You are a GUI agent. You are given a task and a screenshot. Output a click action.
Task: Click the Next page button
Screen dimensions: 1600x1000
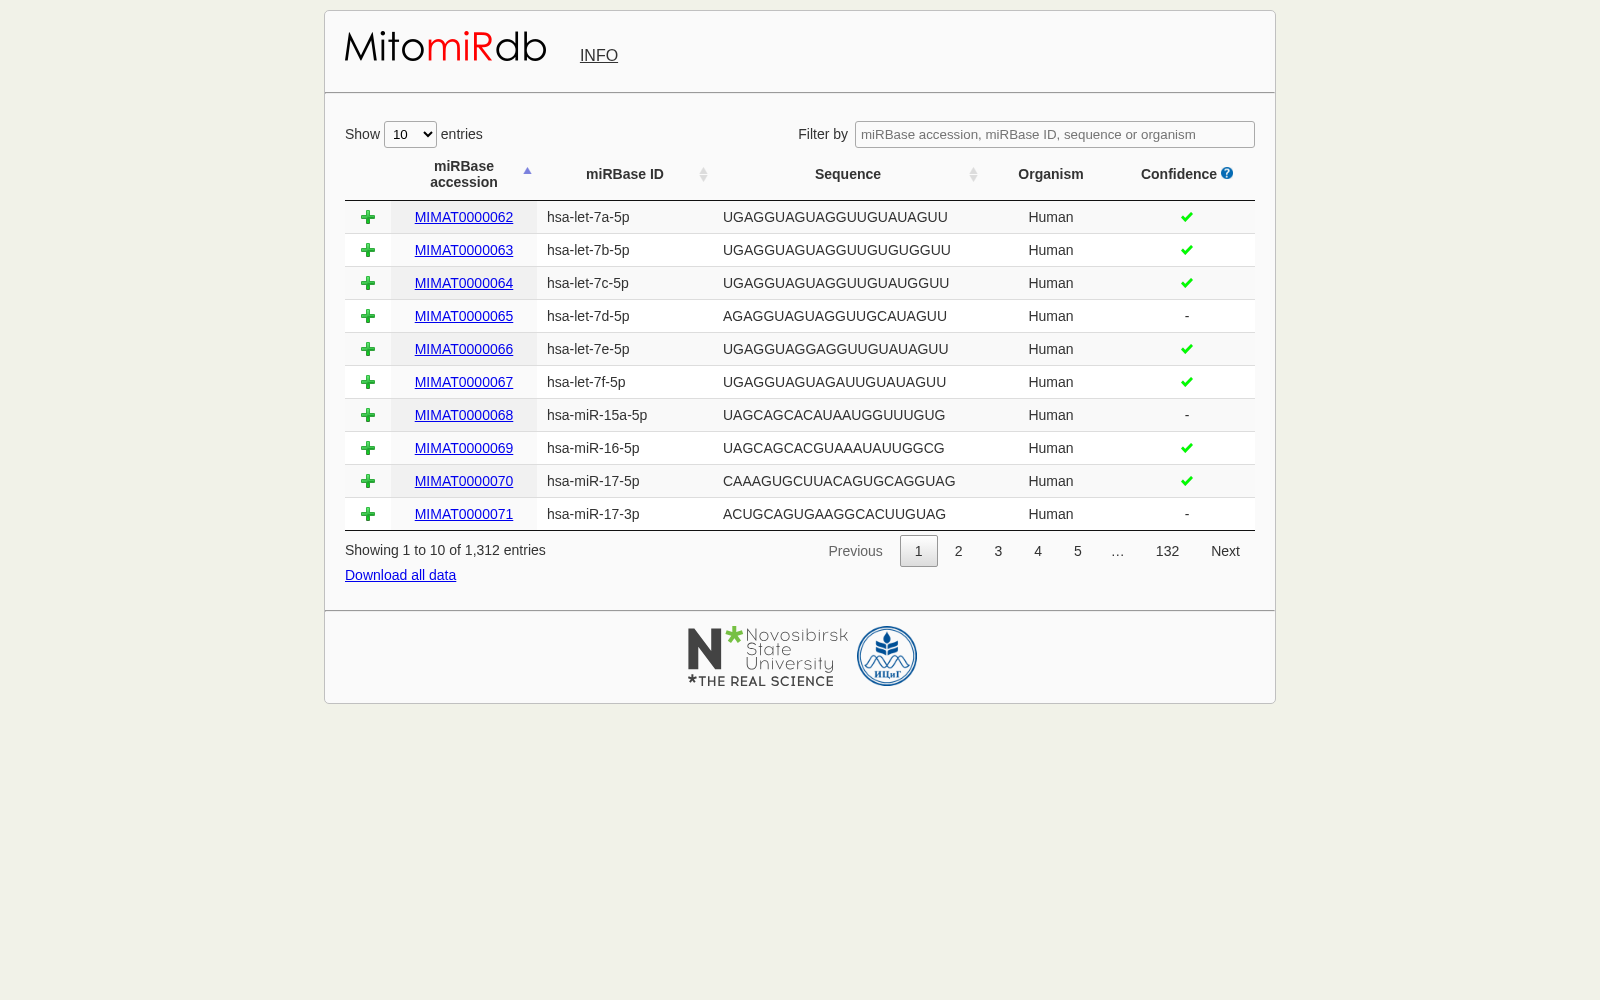click(1225, 551)
